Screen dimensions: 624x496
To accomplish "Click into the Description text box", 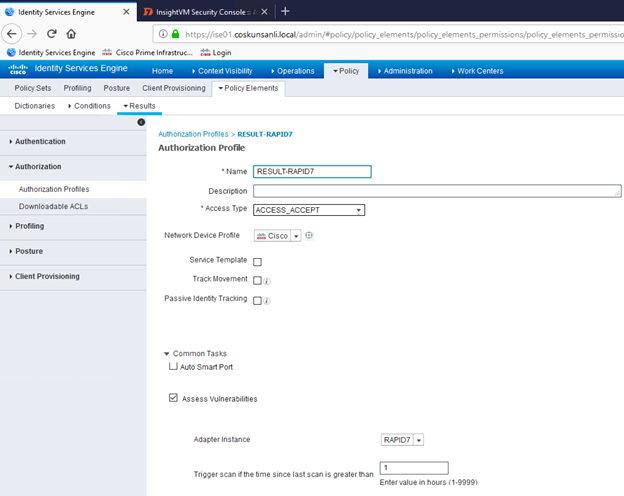I will [437, 191].
